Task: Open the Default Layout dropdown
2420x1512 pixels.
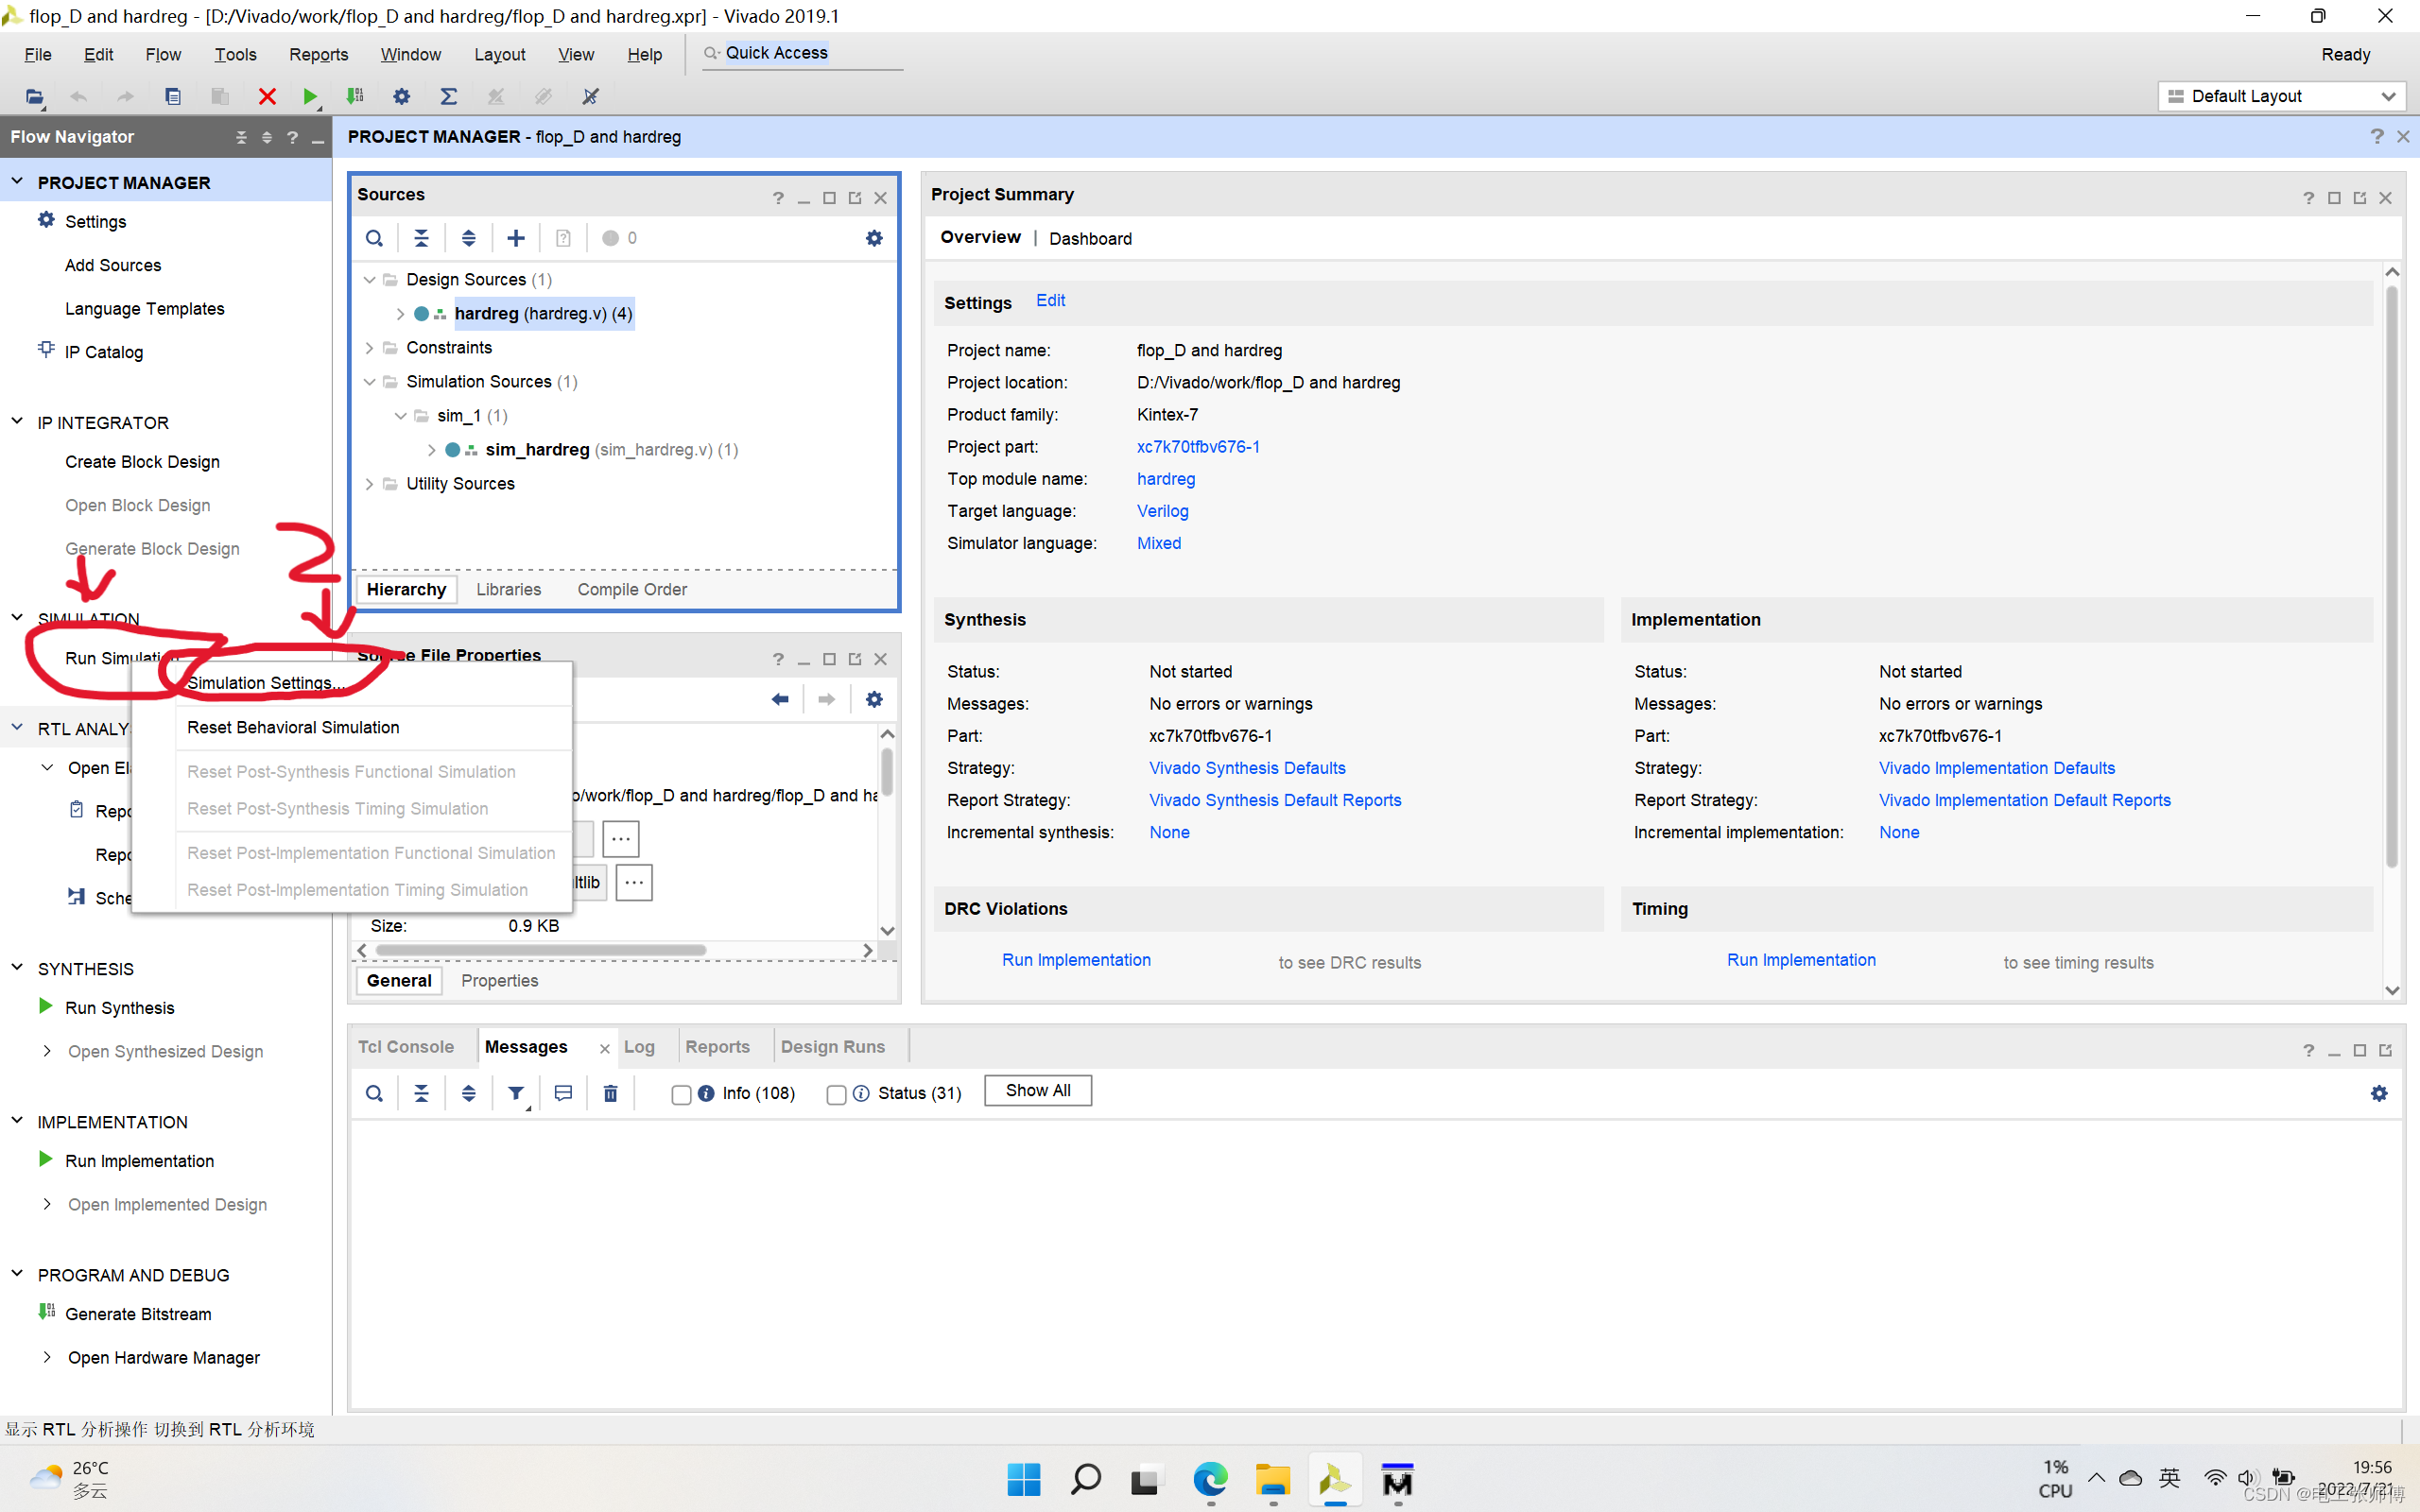Action: click(x=2281, y=96)
